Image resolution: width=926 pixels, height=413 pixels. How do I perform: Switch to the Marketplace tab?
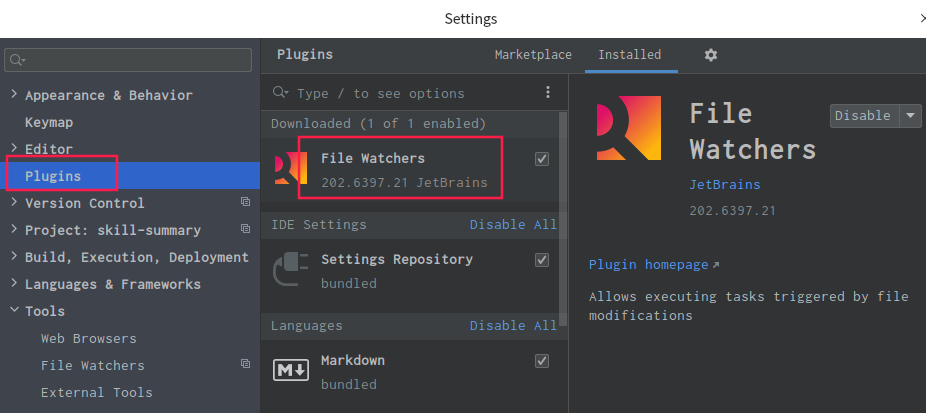pyautogui.click(x=533, y=55)
